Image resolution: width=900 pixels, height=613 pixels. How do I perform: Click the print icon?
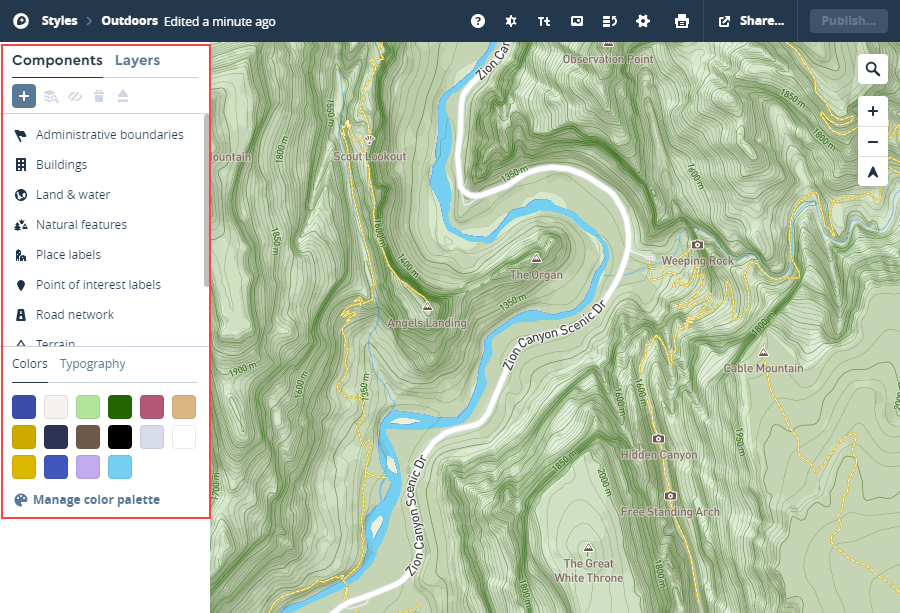(681, 21)
